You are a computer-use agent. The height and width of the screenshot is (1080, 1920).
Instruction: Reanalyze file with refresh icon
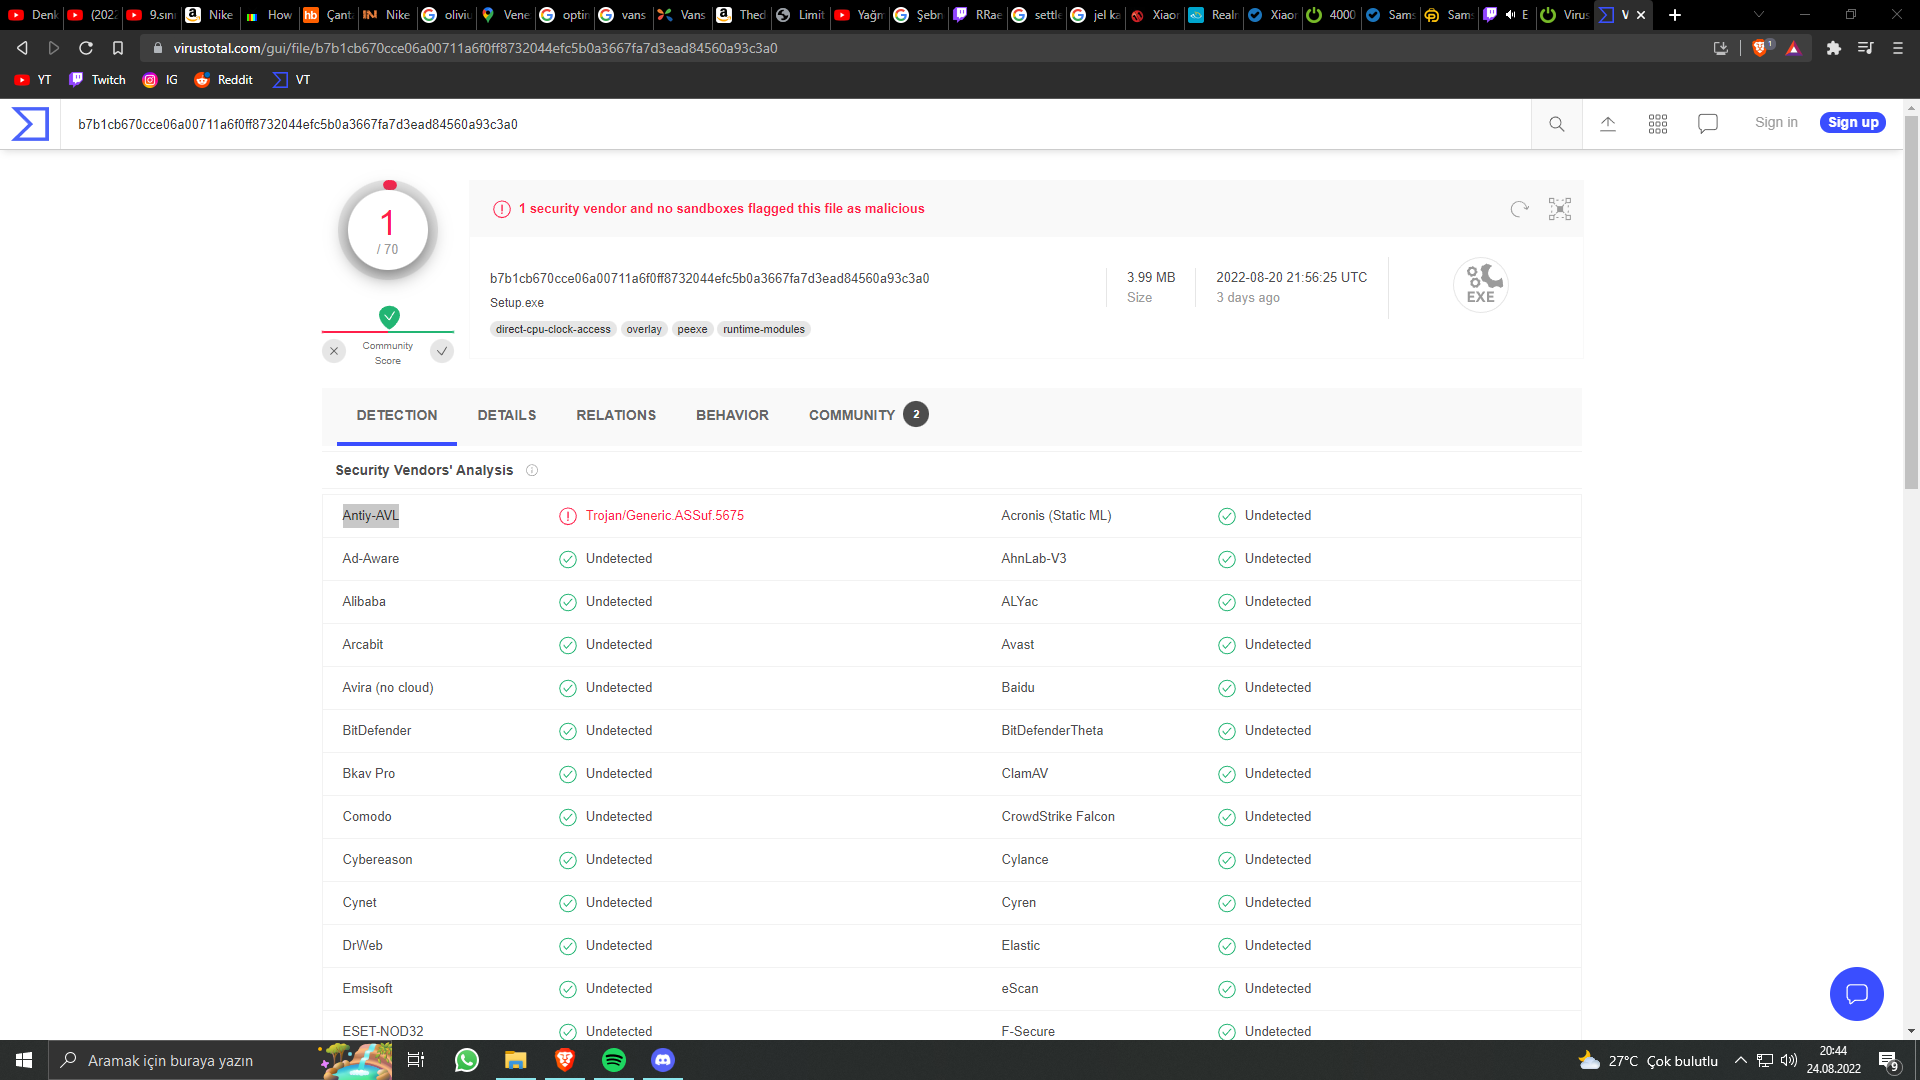pos(1520,209)
